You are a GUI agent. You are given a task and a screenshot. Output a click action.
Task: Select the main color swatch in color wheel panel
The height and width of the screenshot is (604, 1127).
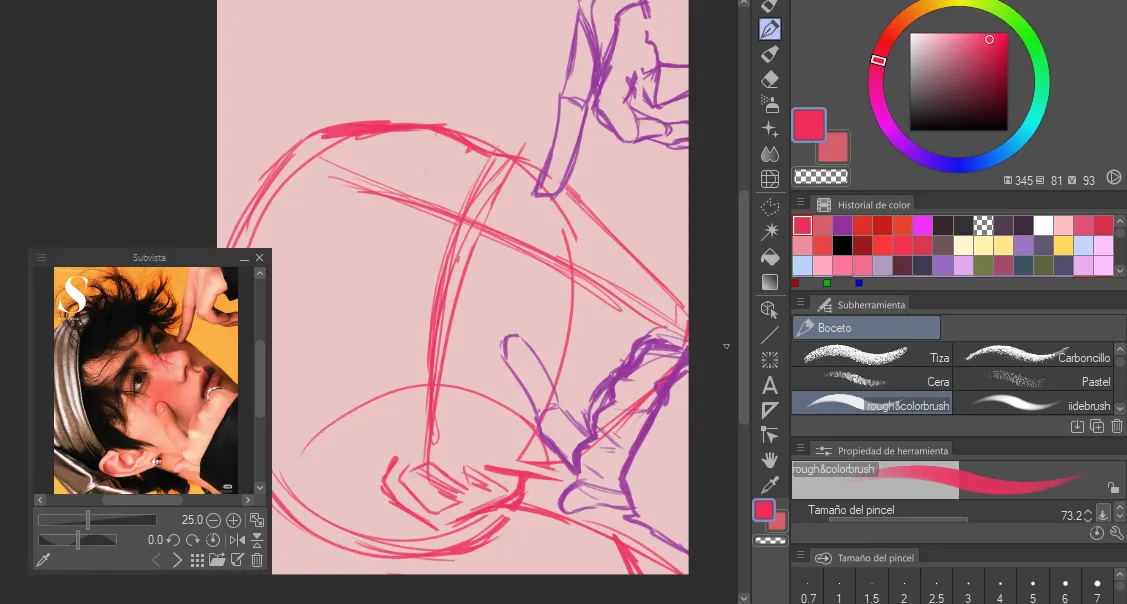809,124
